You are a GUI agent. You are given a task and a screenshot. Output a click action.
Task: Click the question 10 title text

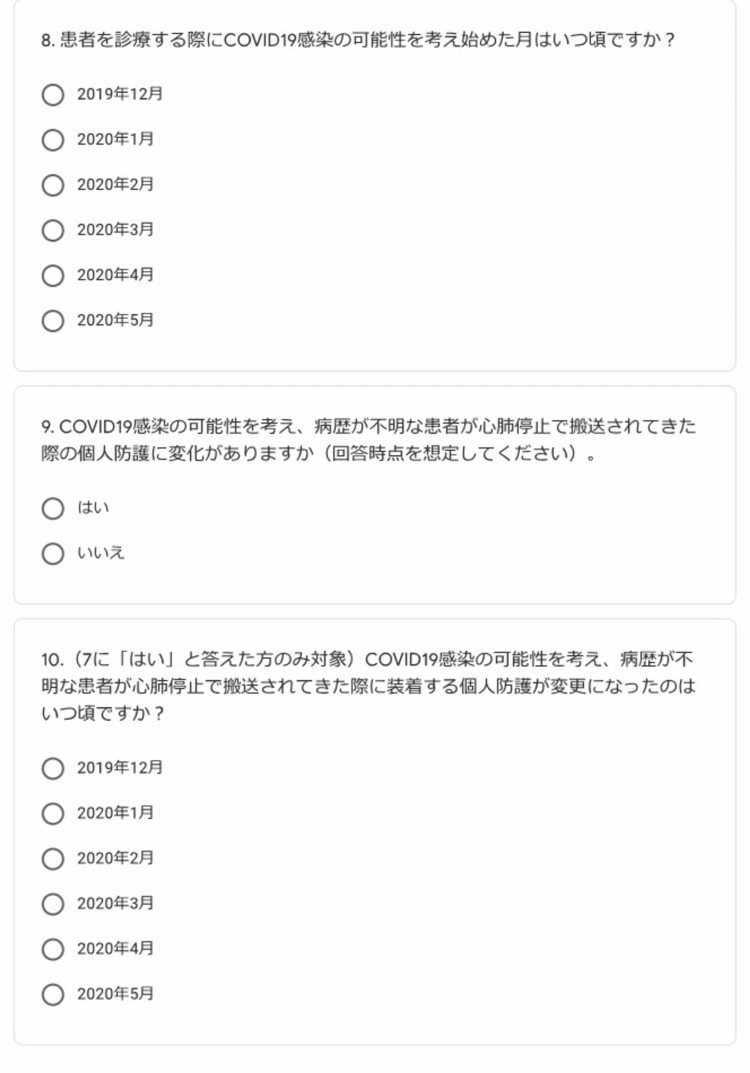(369, 686)
